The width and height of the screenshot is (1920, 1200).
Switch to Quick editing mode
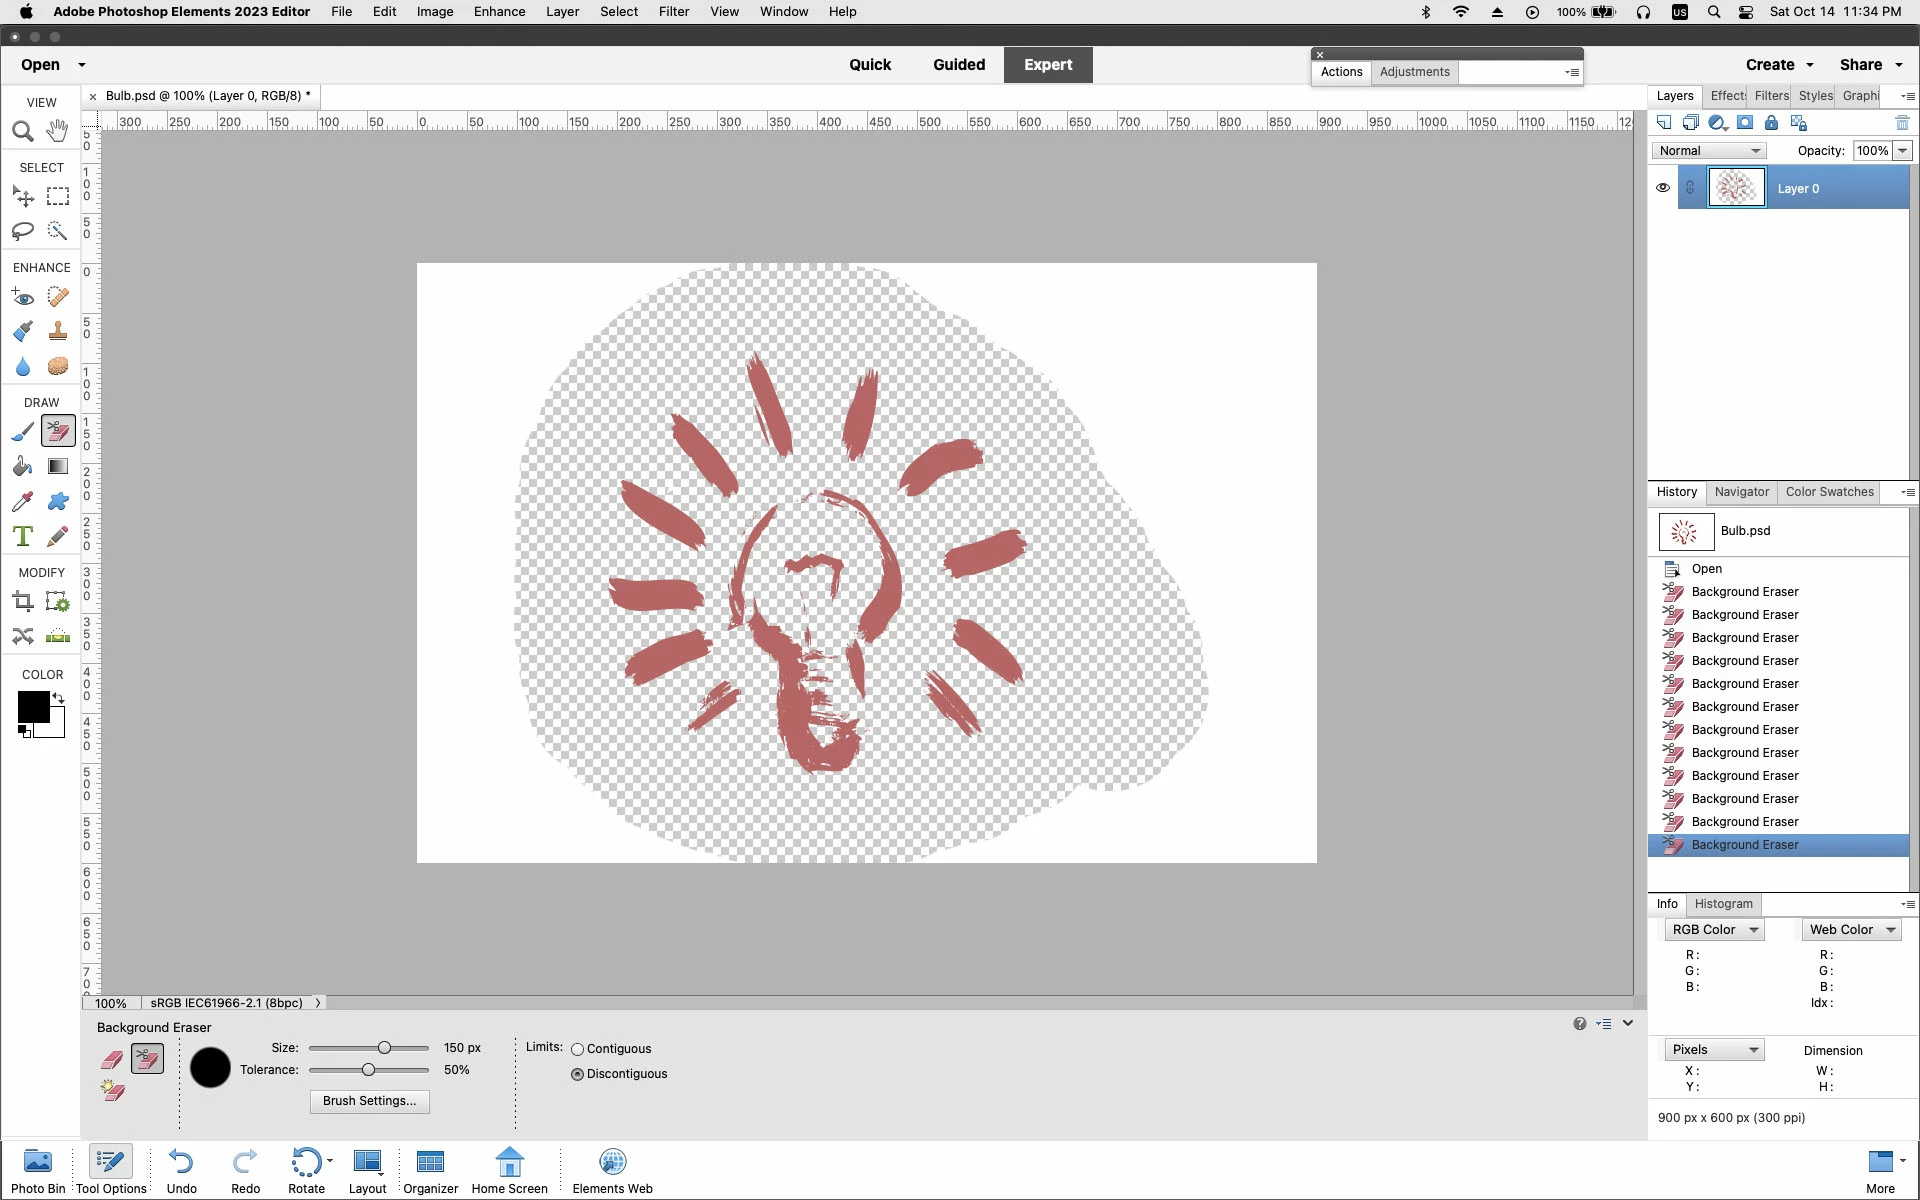coord(869,65)
